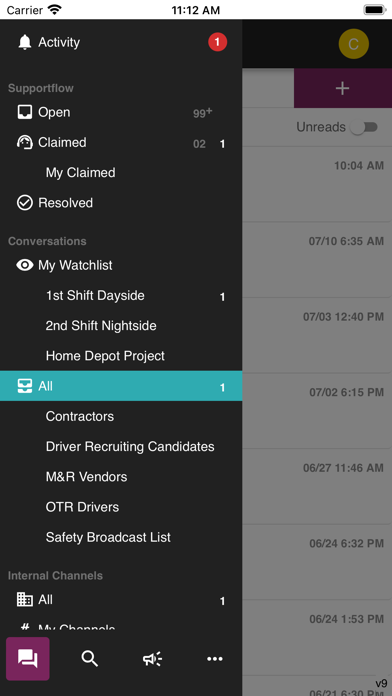
Task: Tap the unread count on 1st Shift Dayside
Action: 222,297
